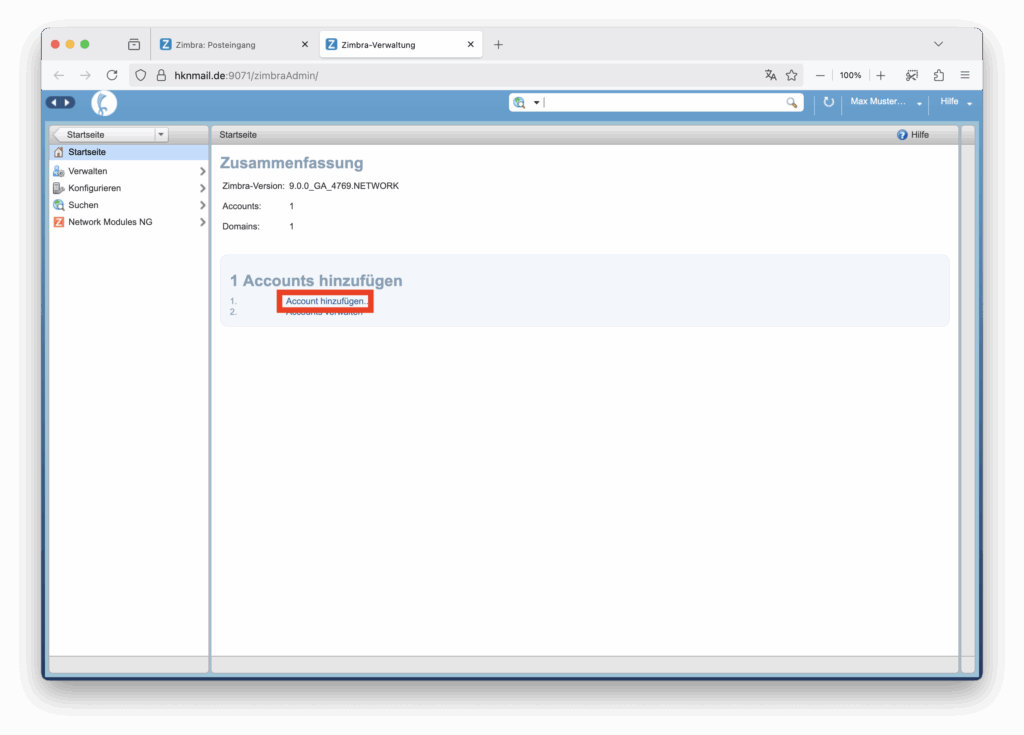Screen dimensions: 1024x735
Task: Go back with the browser back arrow
Action: 59,75
